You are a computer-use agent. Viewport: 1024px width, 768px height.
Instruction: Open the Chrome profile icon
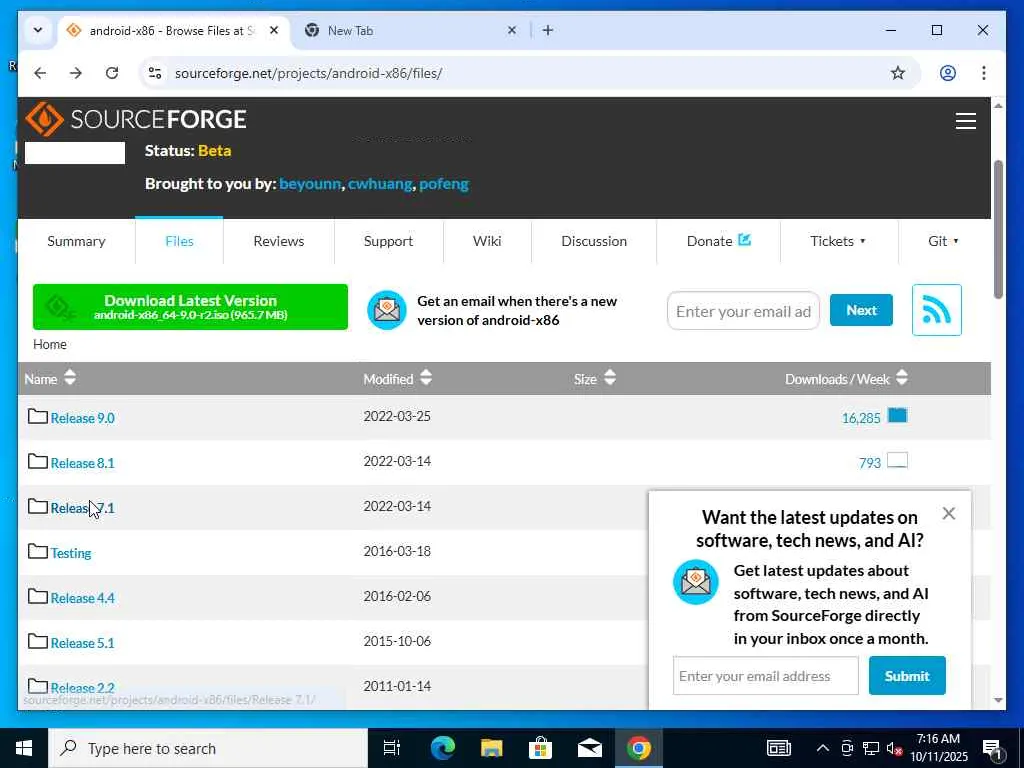tap(948, 73)
